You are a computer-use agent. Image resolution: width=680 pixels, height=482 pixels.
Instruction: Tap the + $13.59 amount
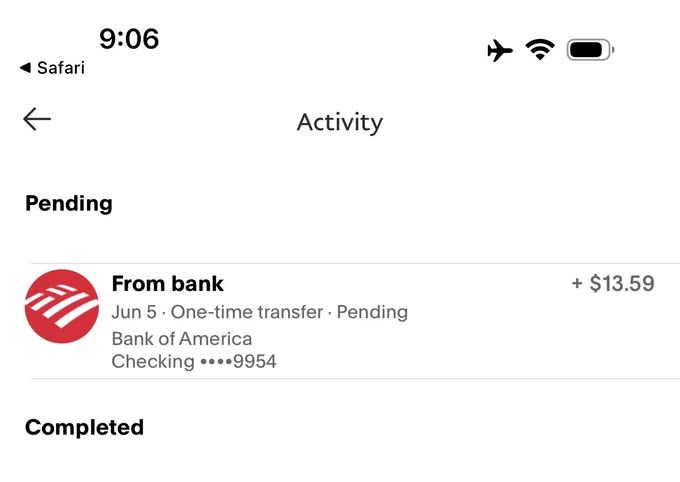613,283
